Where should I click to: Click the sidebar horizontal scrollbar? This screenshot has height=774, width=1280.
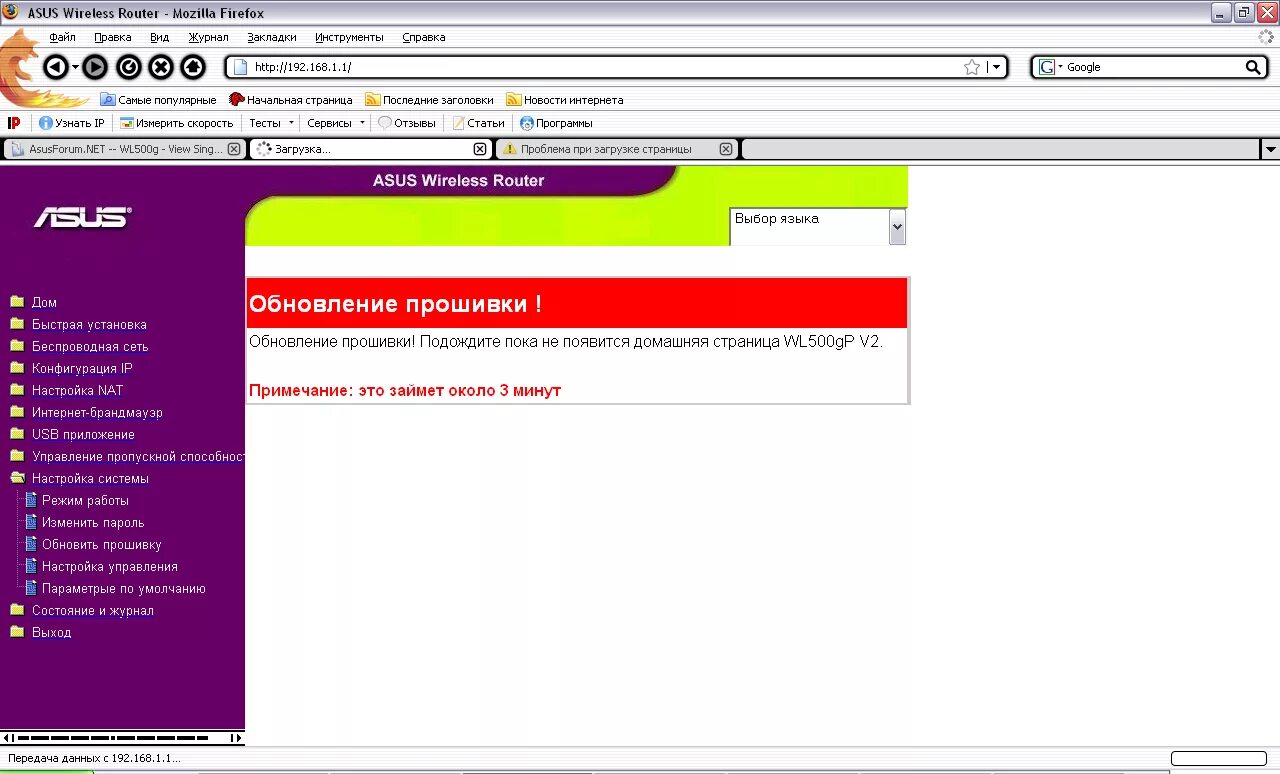pos(122,738)
